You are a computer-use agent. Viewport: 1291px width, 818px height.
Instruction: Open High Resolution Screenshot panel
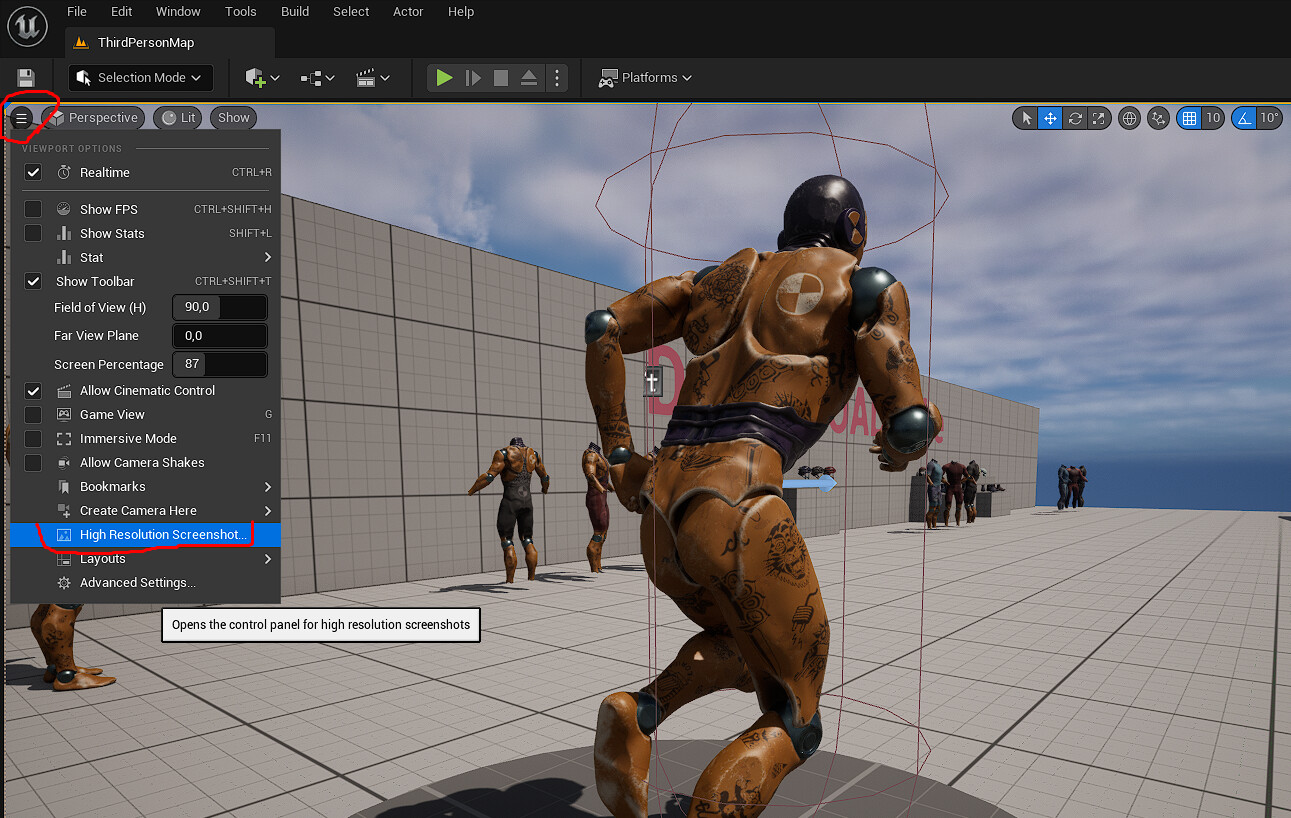pos(145,534)
